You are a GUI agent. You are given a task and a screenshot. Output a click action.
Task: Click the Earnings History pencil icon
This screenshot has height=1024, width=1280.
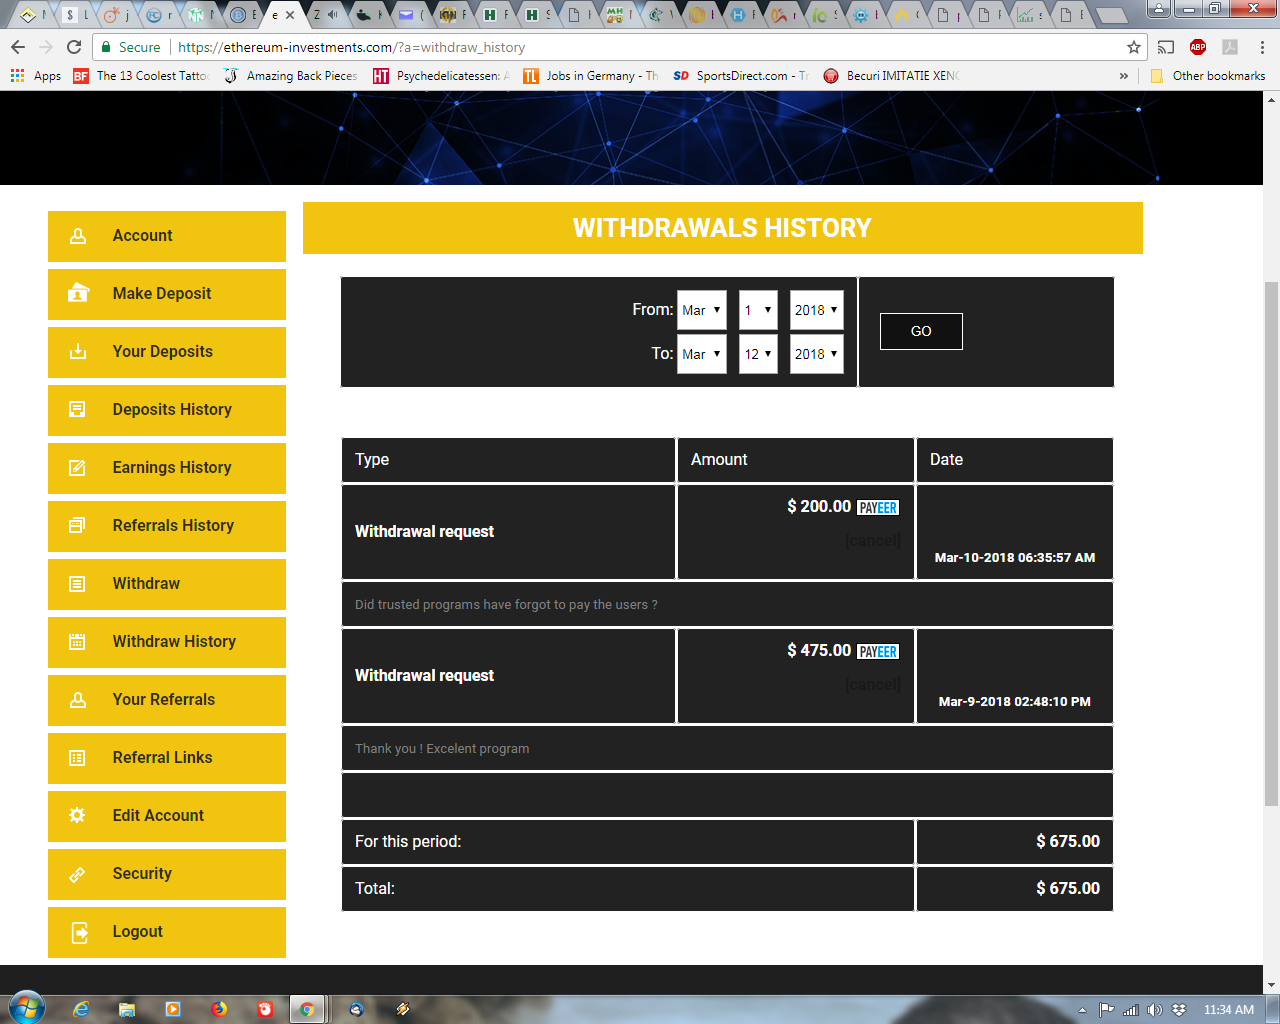(77, 468)
